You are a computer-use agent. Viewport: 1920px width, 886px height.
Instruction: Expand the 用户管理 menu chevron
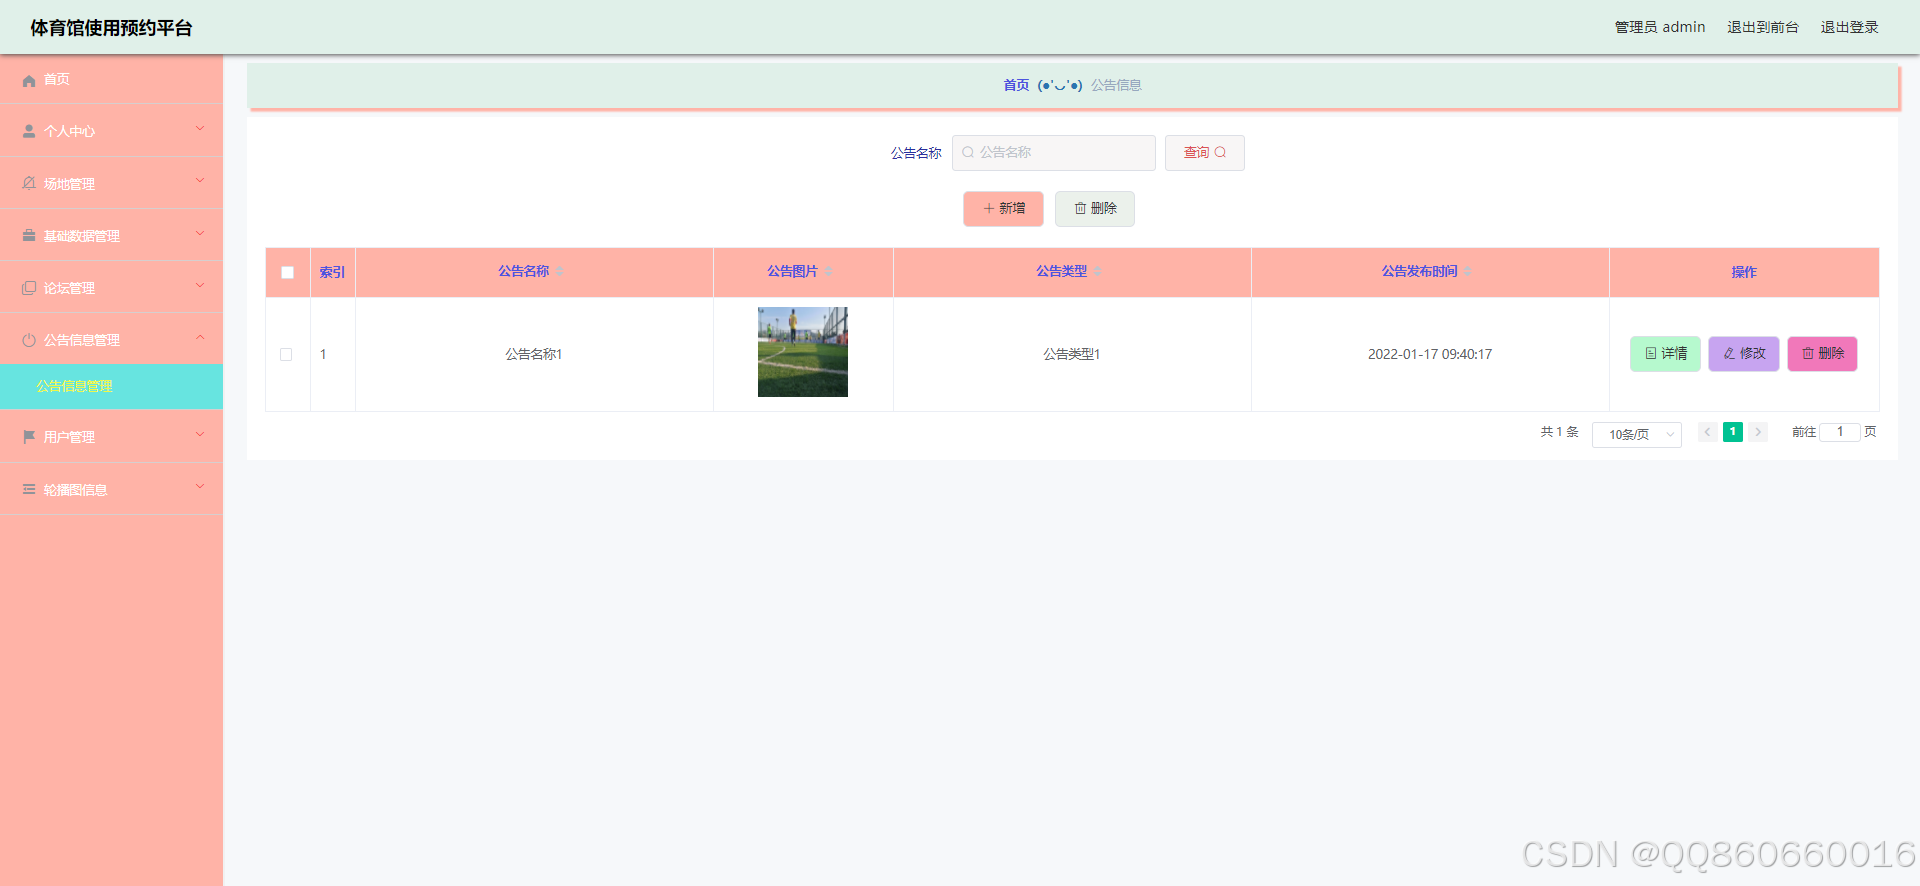[x=200, y=434]
